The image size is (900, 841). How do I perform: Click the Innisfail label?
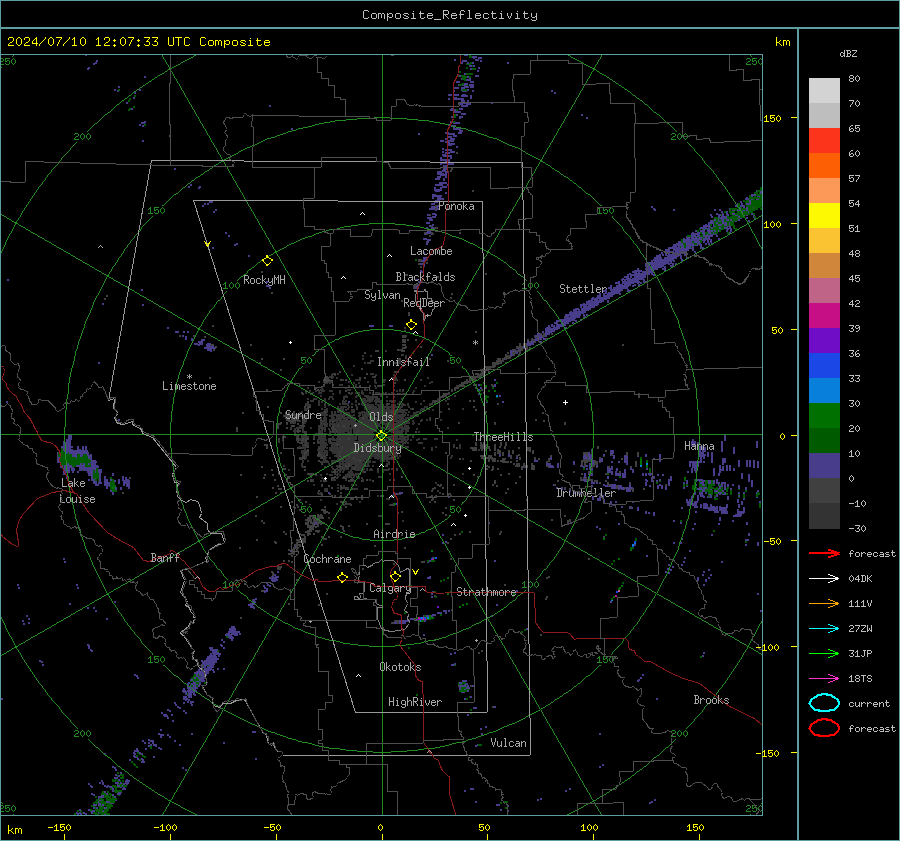[x=403, y=362]
